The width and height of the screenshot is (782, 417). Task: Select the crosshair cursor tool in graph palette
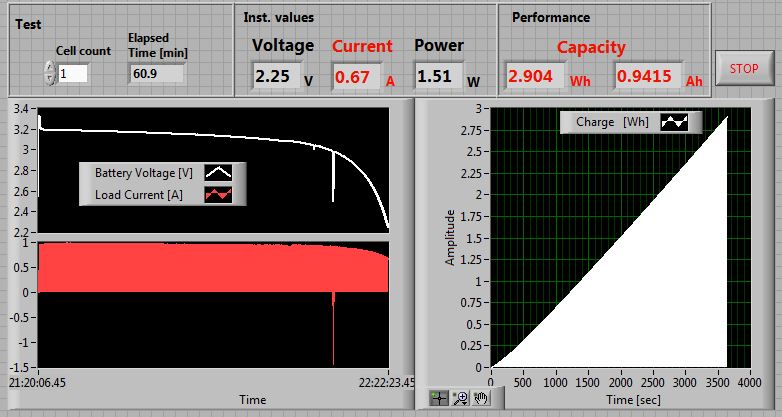tap(437, 397)
